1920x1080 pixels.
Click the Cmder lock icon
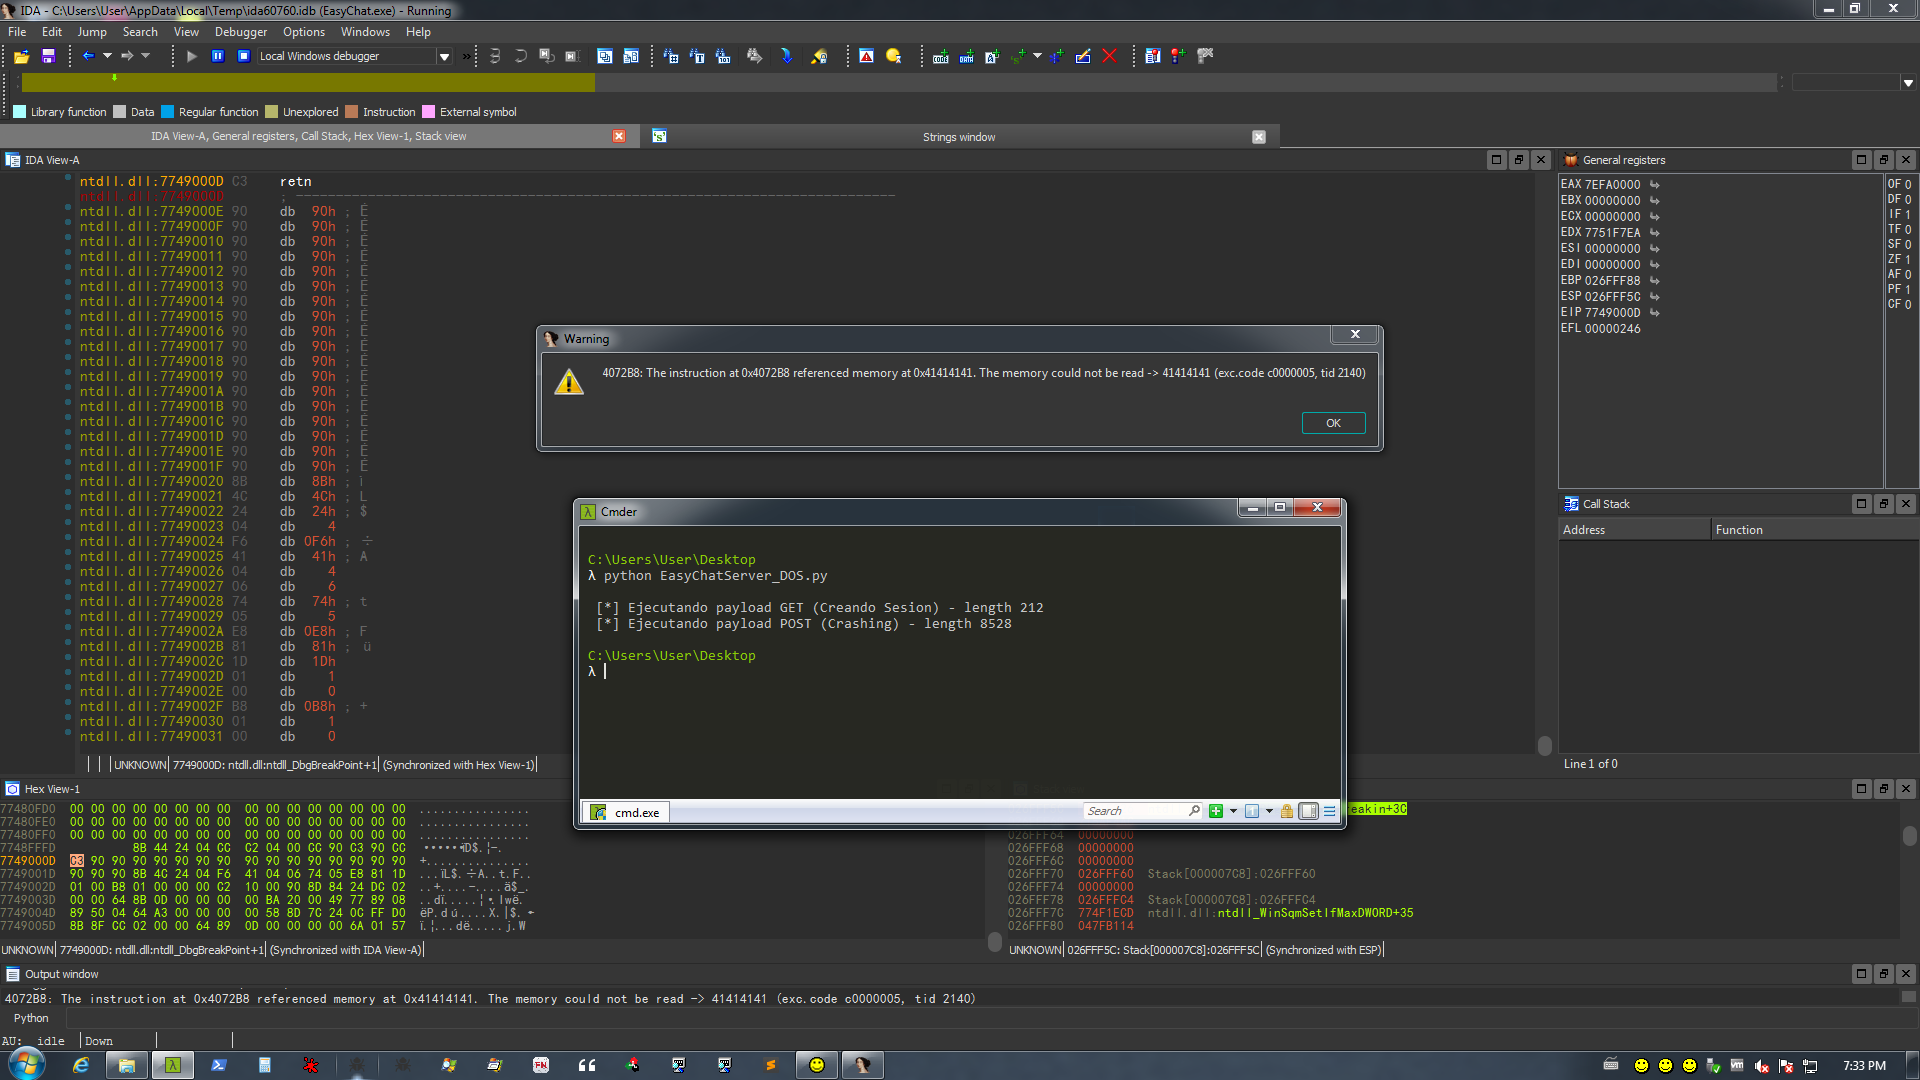1287,812
